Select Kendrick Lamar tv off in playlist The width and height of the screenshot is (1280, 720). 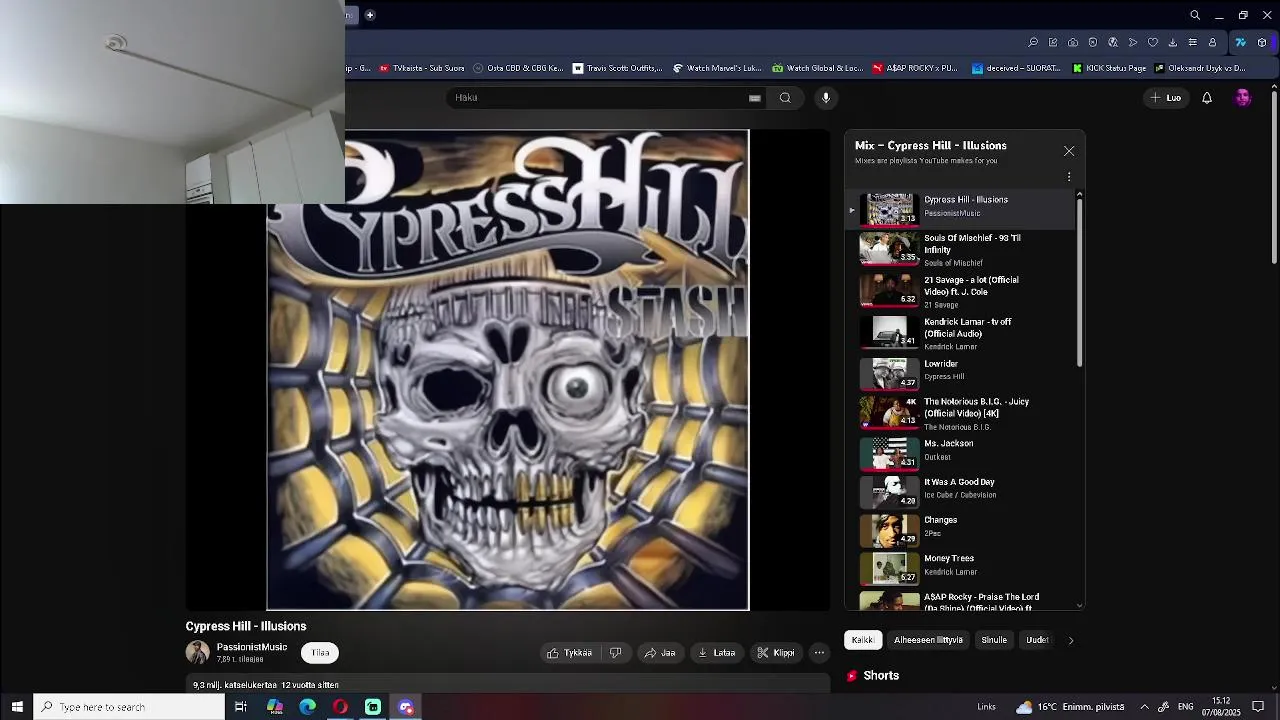(x=960, y=334)
